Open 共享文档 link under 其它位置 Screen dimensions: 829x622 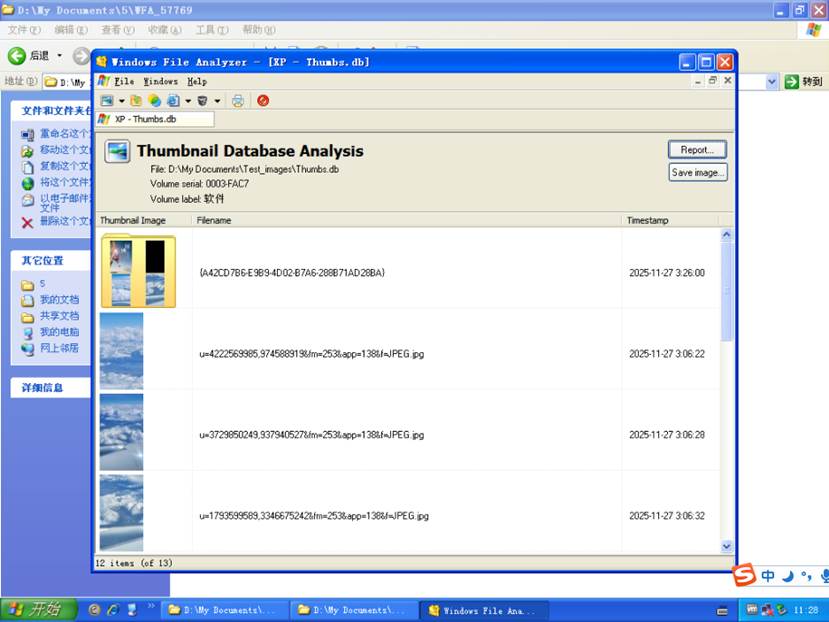tap(59, 316)
